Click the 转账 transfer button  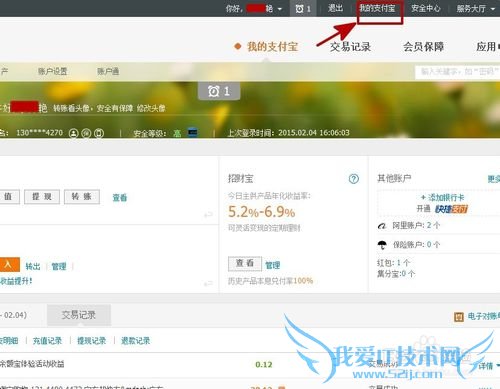82,197
